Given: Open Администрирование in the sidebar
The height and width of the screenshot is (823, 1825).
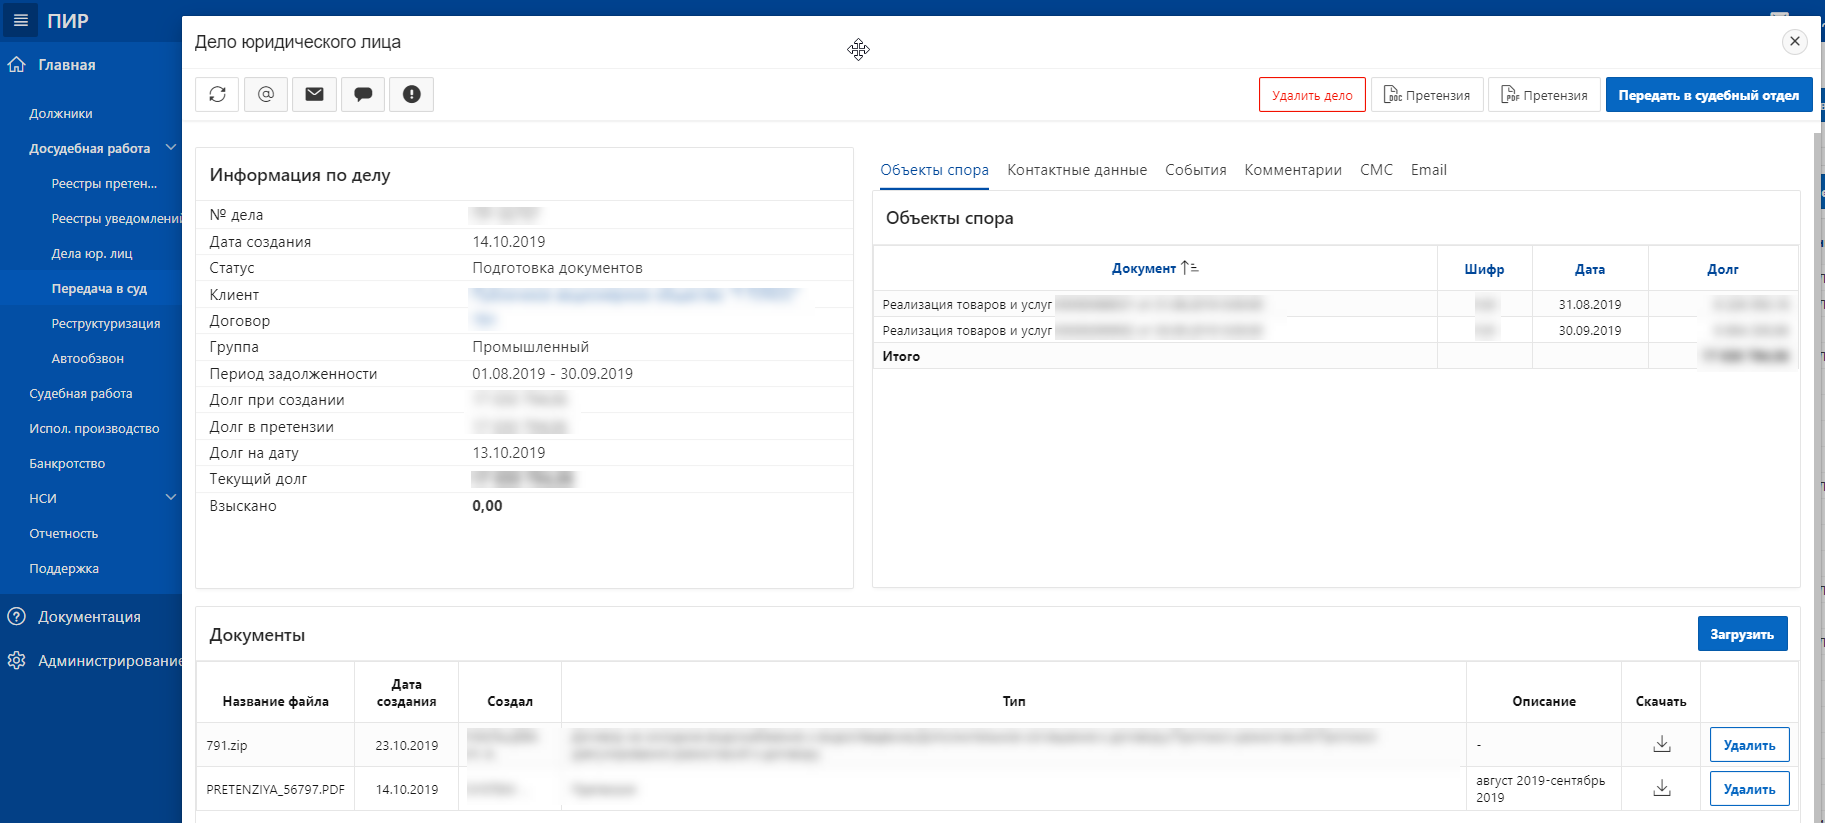Looking at the screenshot, I should pyautogui.click(x=110, y=661).
